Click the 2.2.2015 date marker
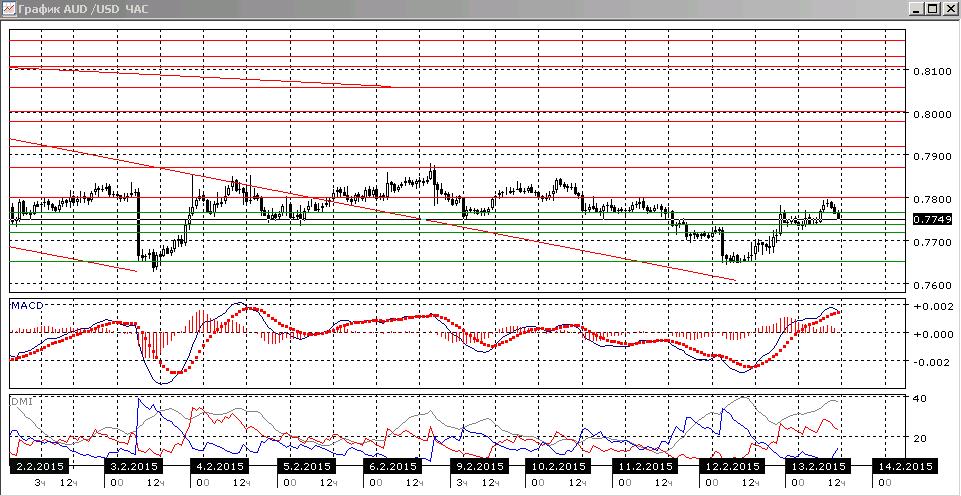Screen dimensions: 961x496 point(39,466)
